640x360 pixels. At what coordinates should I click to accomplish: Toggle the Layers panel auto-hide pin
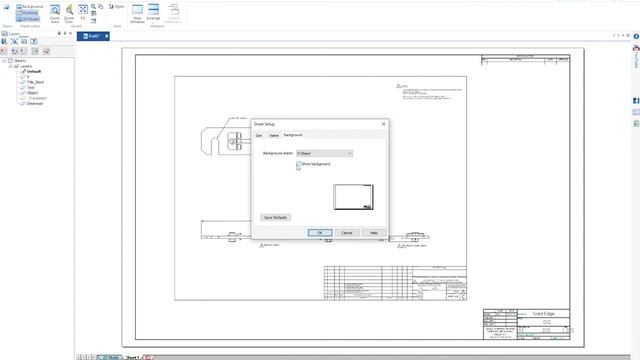point(65,33)
